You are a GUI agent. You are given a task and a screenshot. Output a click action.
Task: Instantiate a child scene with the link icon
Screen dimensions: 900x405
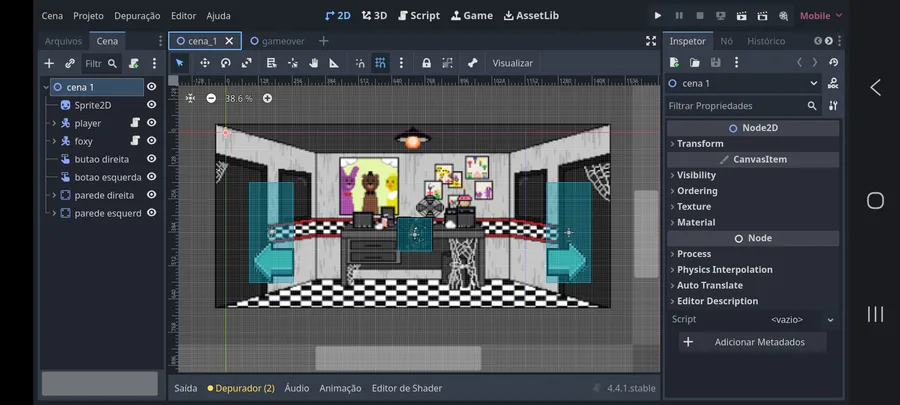[x=70, y=64]
